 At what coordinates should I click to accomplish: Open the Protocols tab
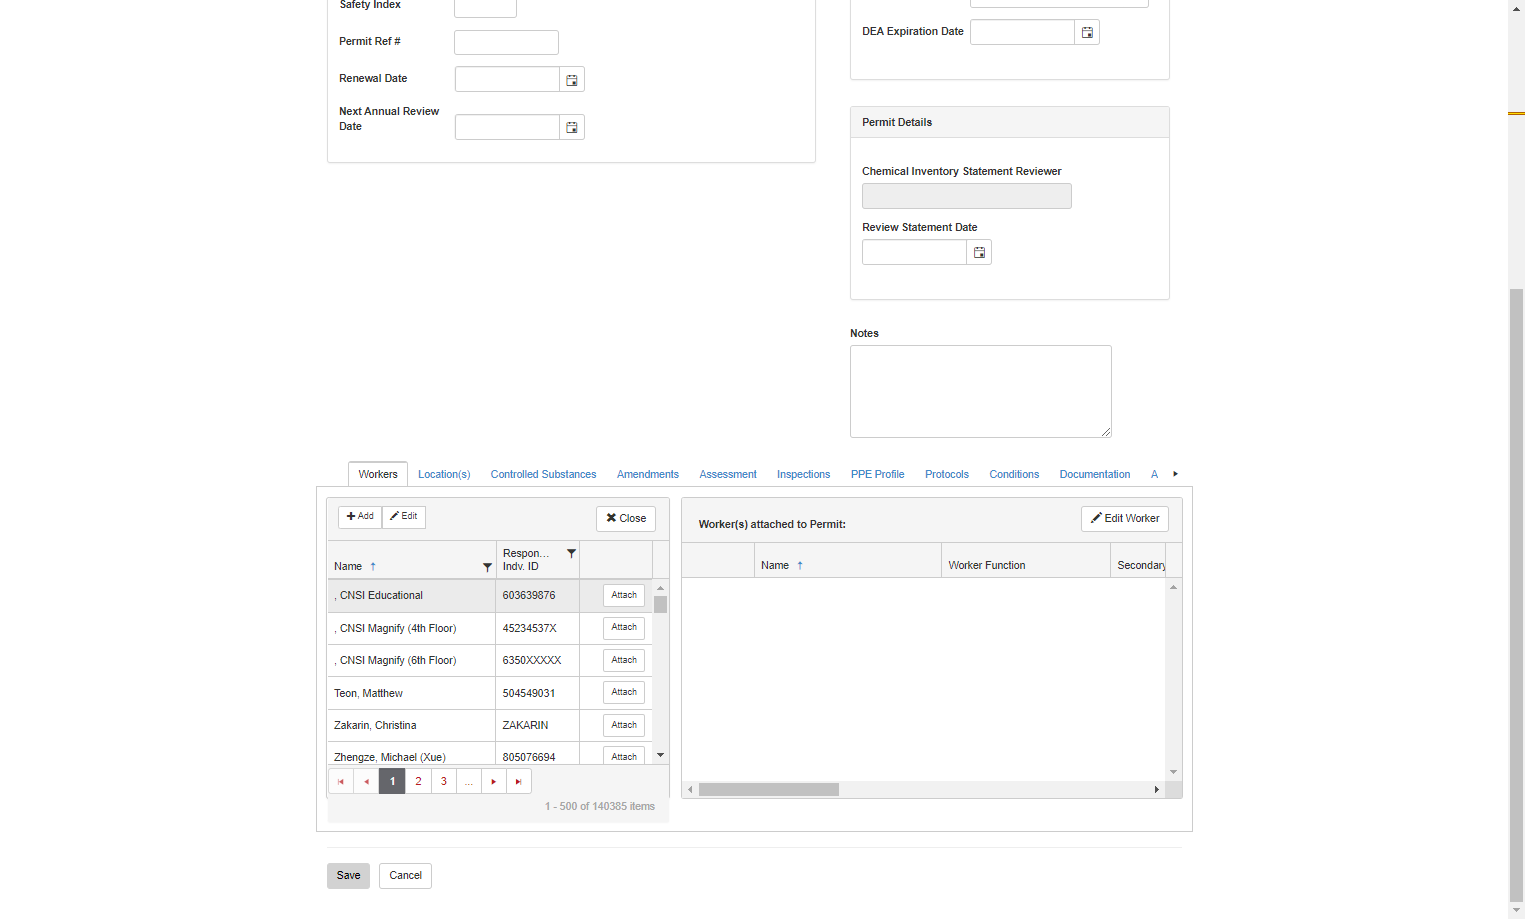click(x=947, y=475)
